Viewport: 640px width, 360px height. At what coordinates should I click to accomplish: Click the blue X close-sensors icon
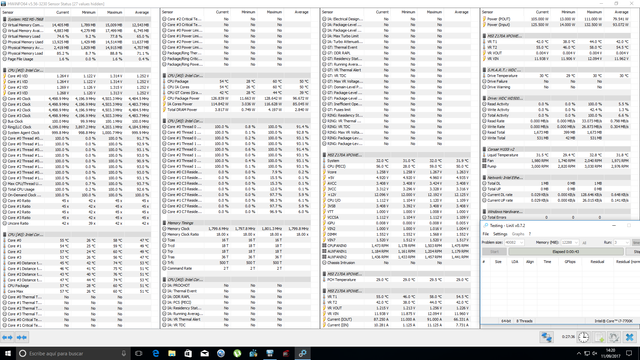point(630,337)
